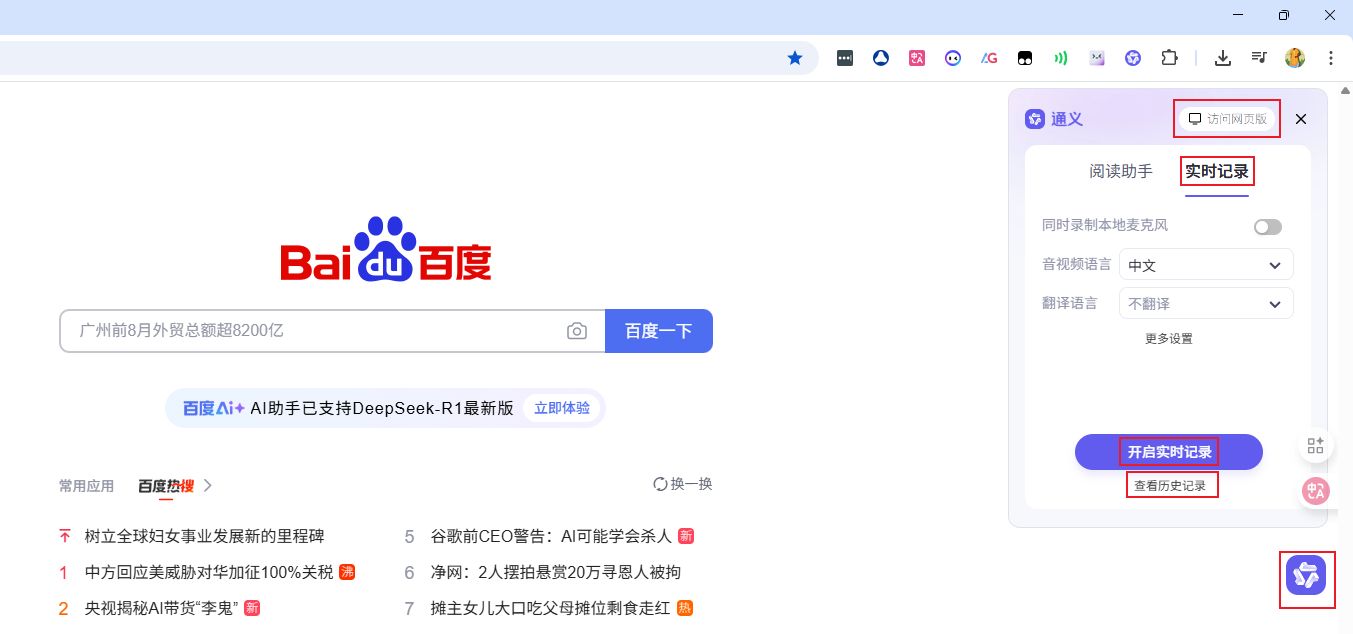Viewport: 1353px width, 634px height.
Task: Click 访问网页版 button in Tongyi panel
Action: click(x=1227, y=119)
